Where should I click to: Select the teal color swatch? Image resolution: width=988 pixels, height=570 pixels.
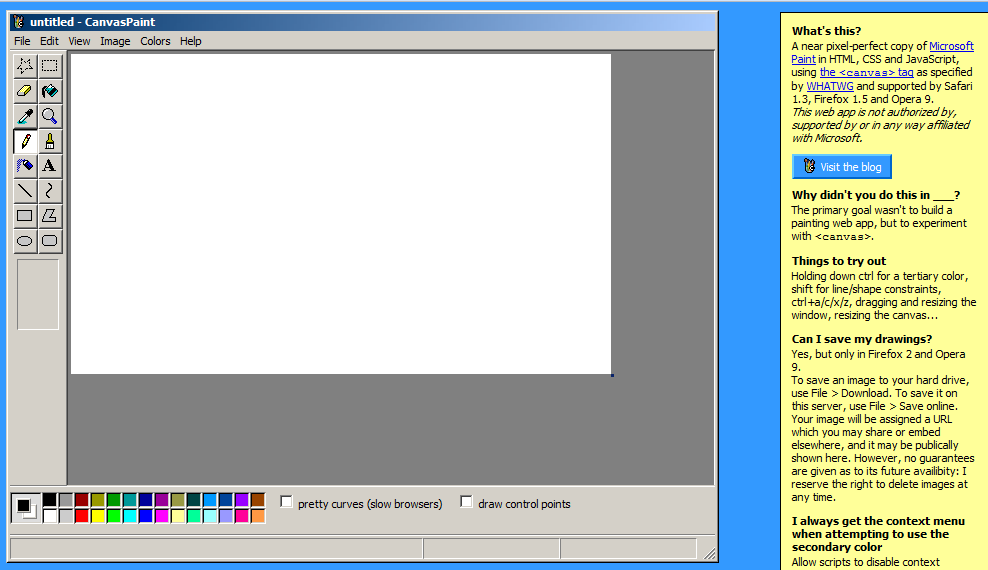click(x=130, y=500)
